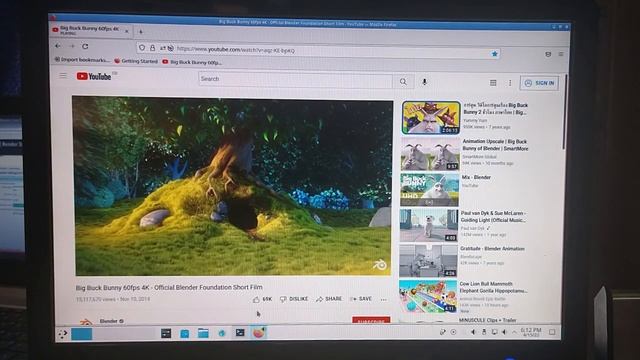Click the SAVE button
The width and height of the screenshot is (640, 360).
click(x=361, y=299)
